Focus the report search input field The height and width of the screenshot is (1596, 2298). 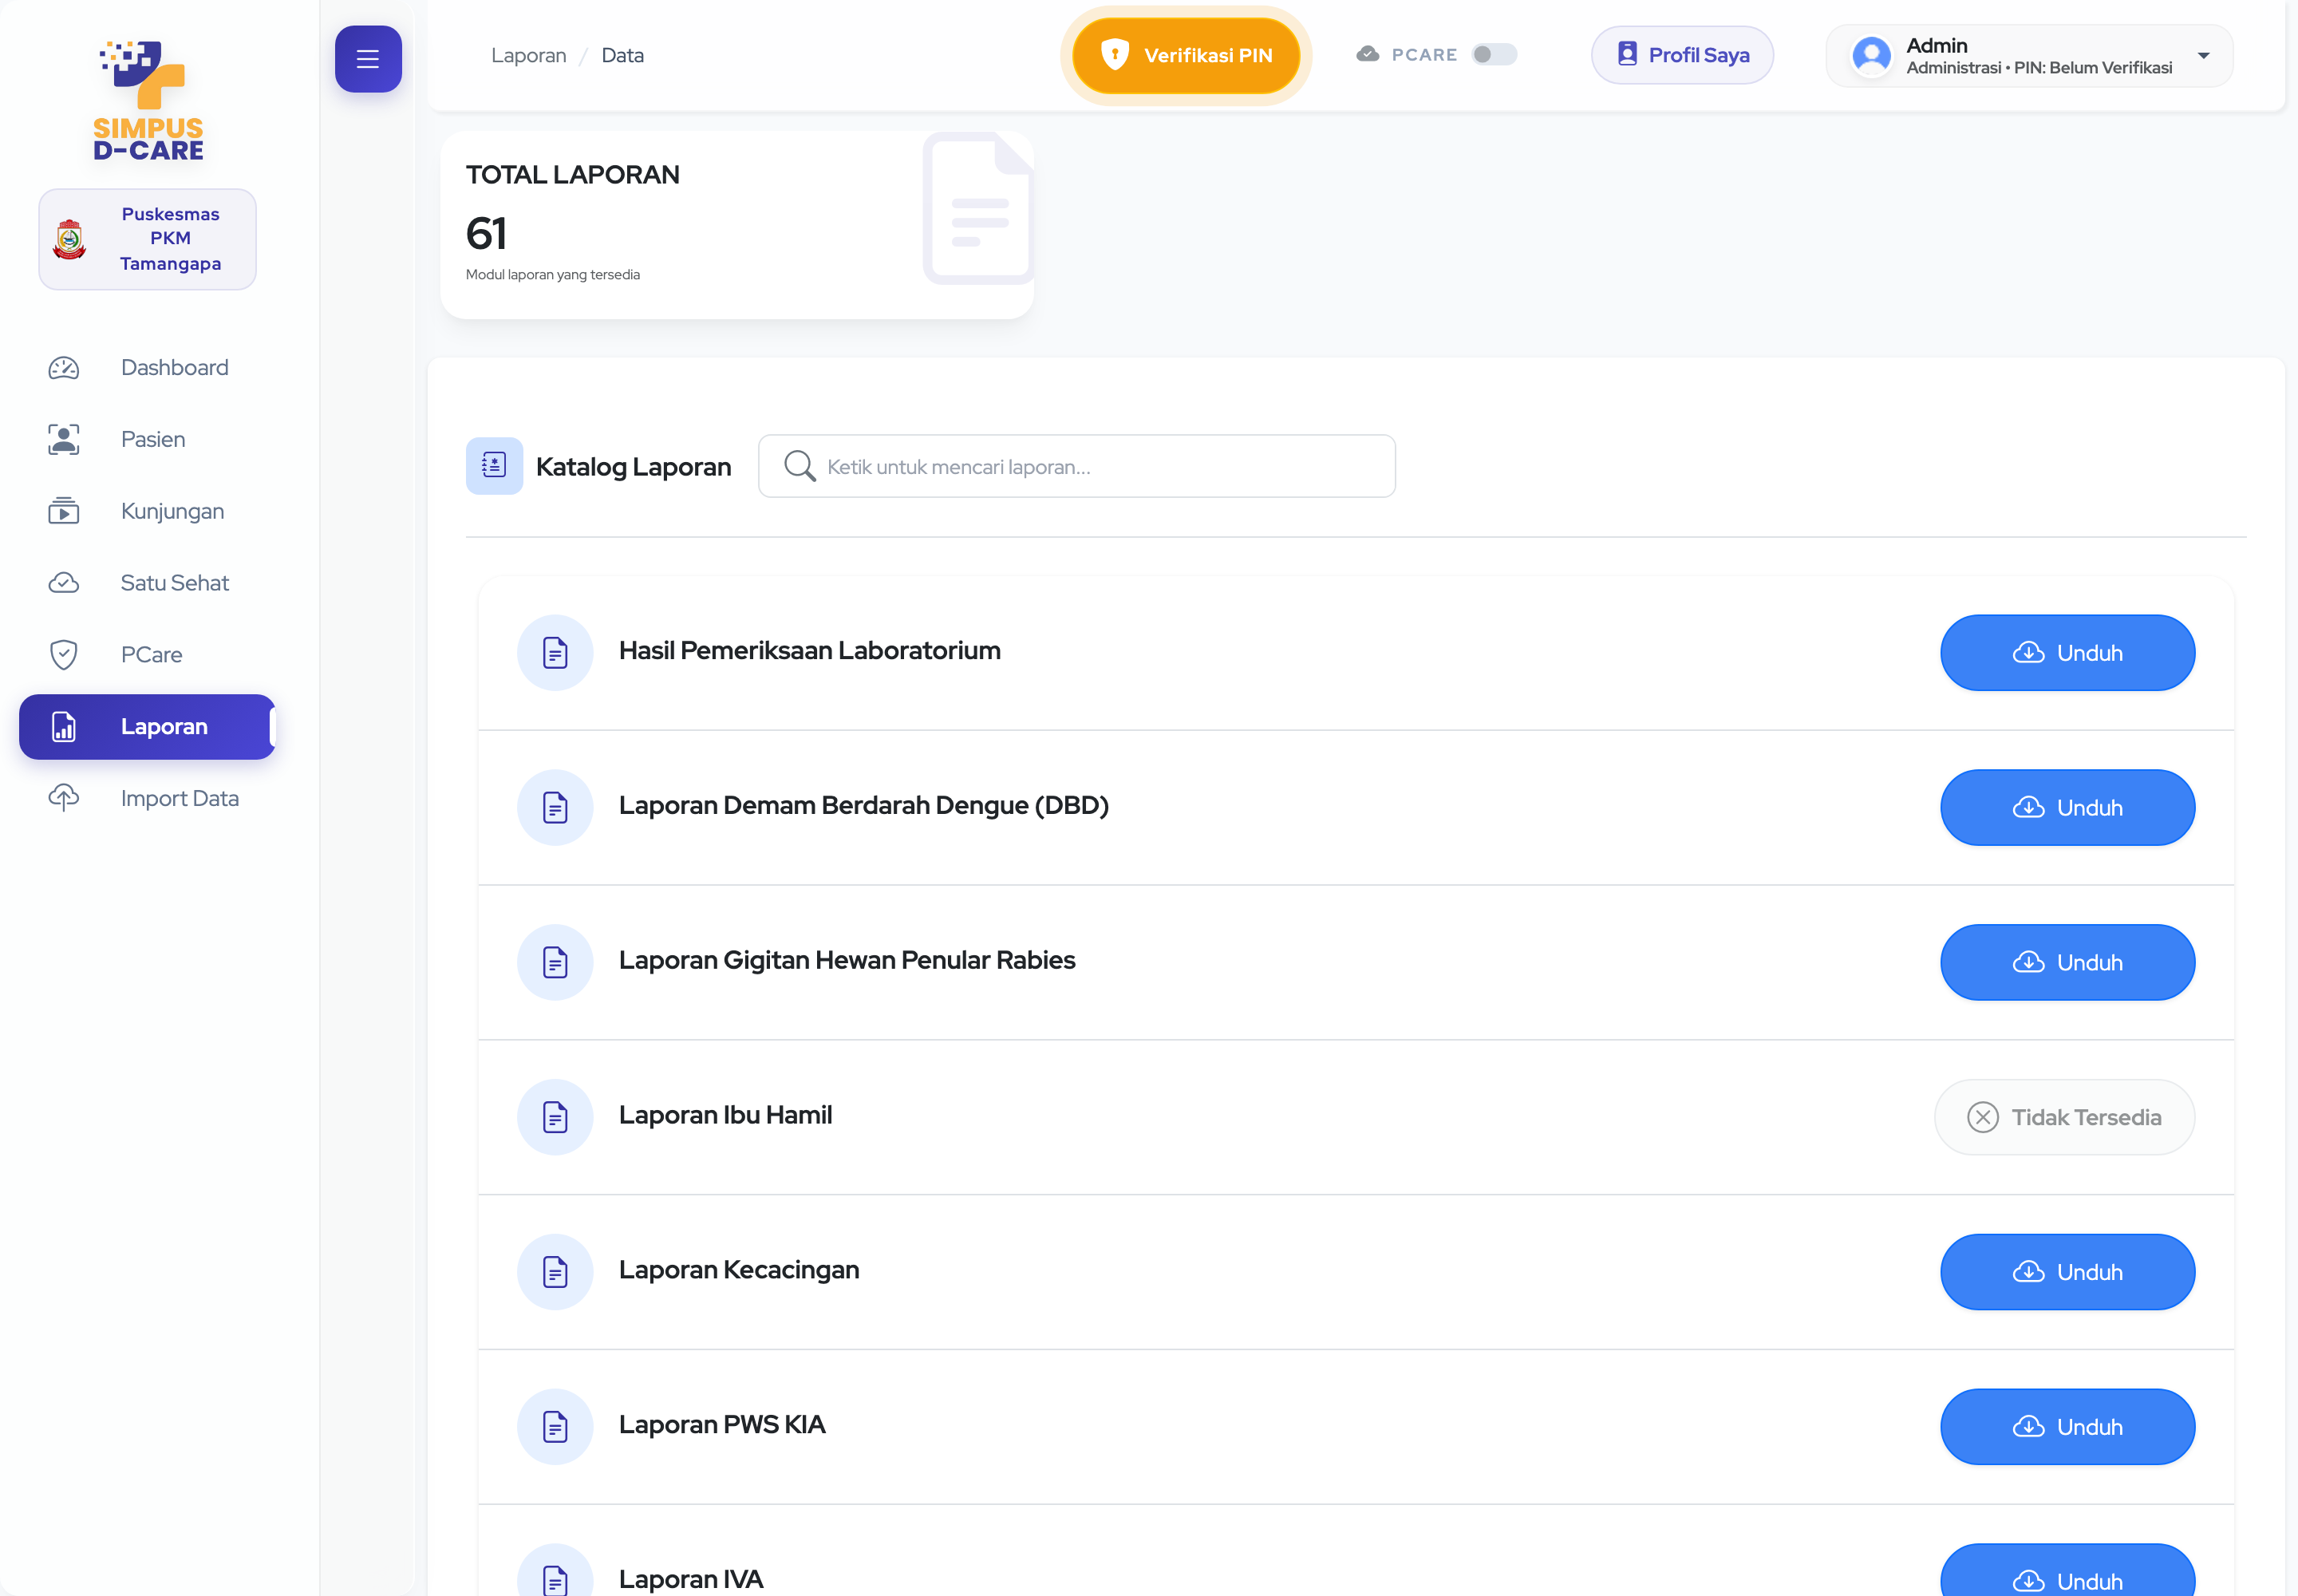pyautogui.click(x=1077, y=466)
